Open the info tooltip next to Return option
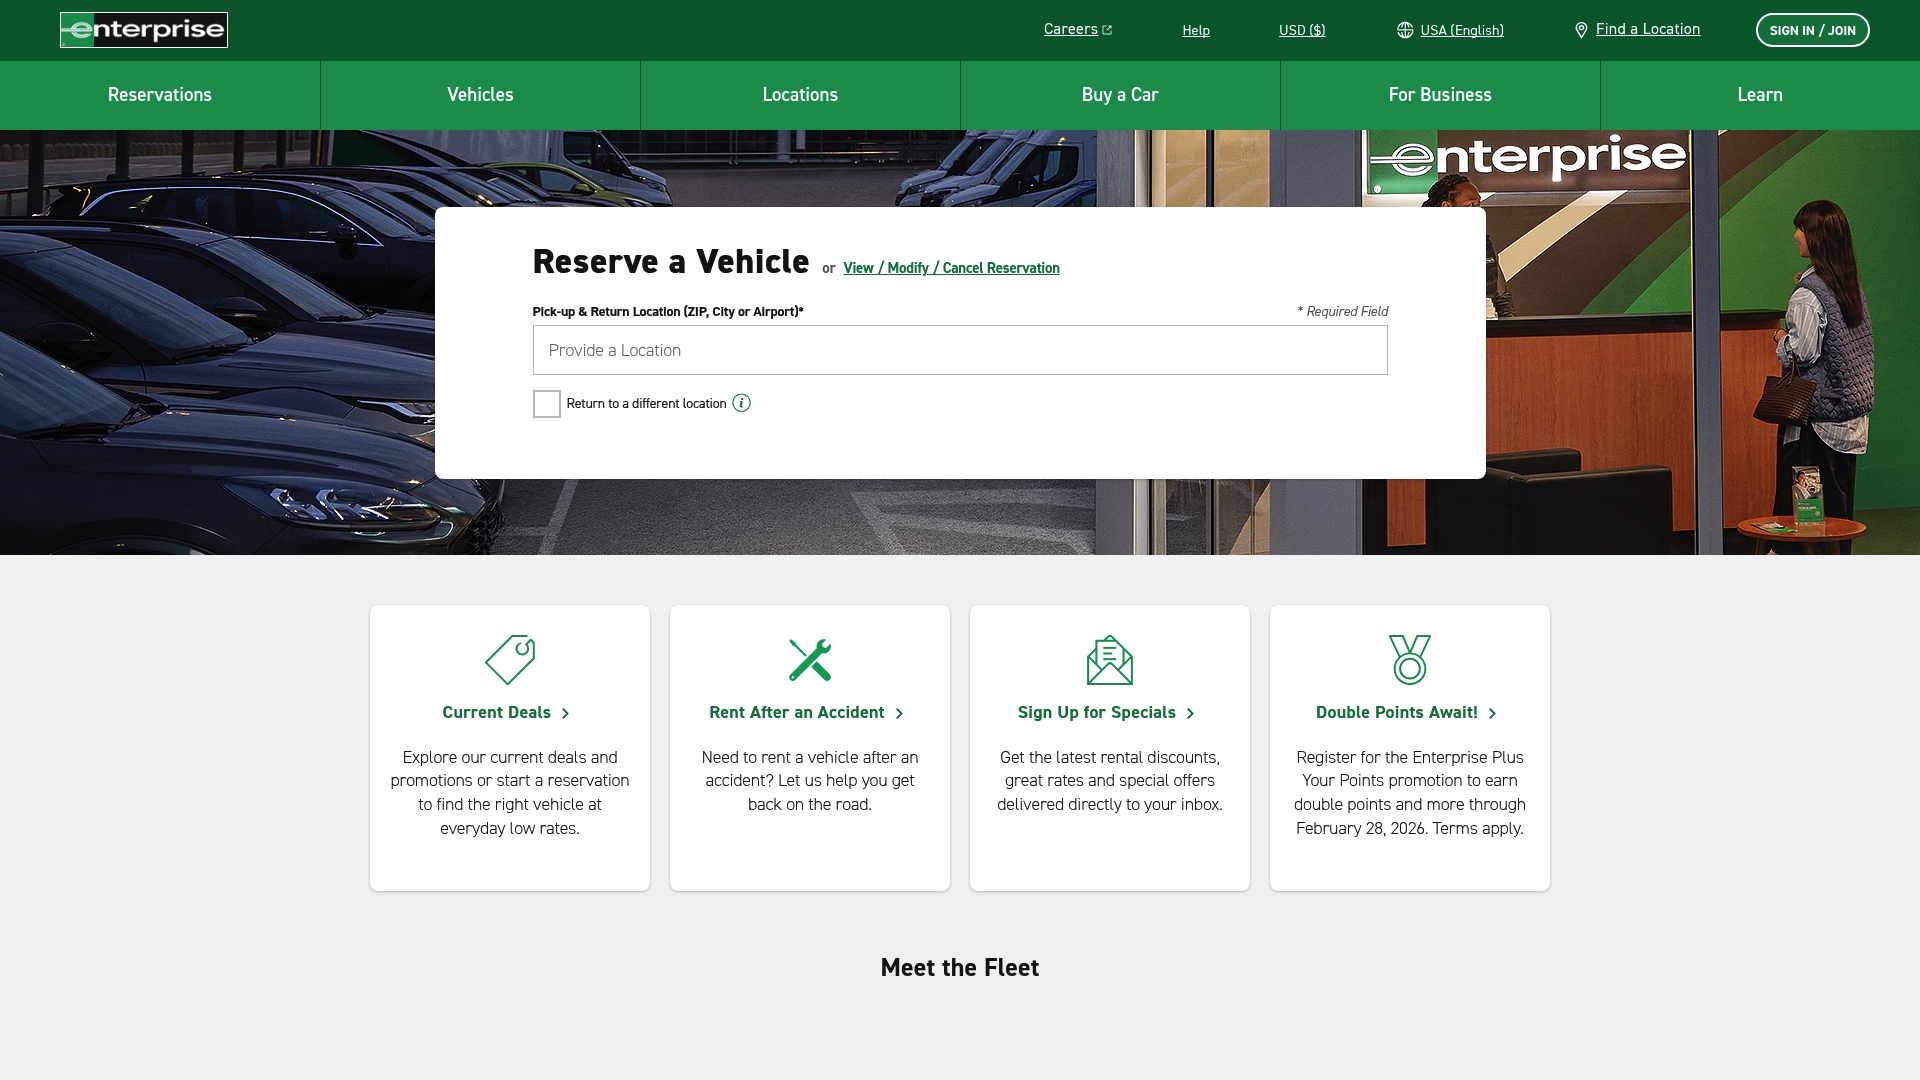The height and width of the screenshot is (1080, 1920). coord(741,403)
